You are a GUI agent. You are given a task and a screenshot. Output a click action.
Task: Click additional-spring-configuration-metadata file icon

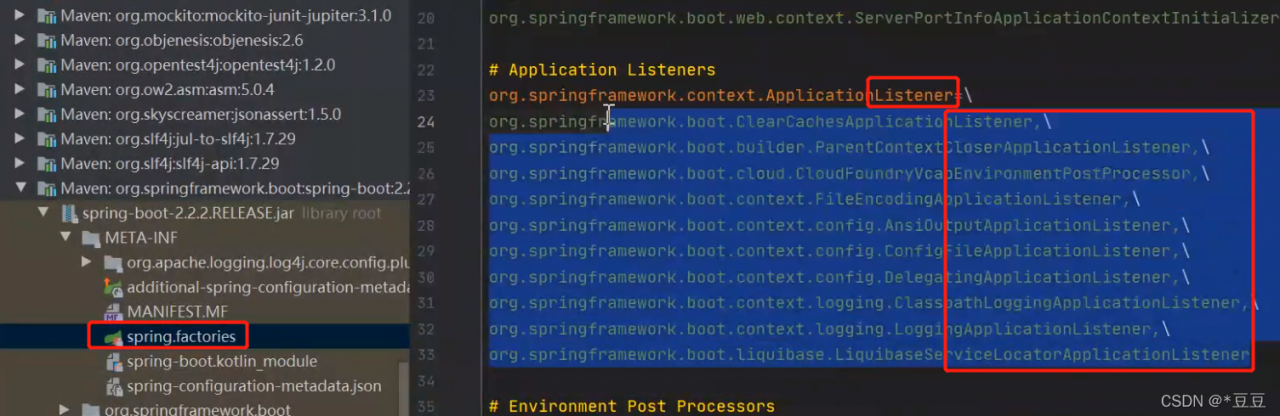(113, 287)
